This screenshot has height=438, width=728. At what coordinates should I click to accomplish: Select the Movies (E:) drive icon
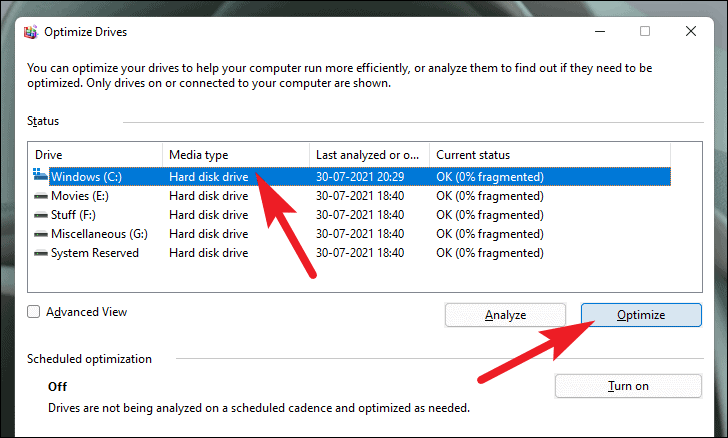pos(41,196)
